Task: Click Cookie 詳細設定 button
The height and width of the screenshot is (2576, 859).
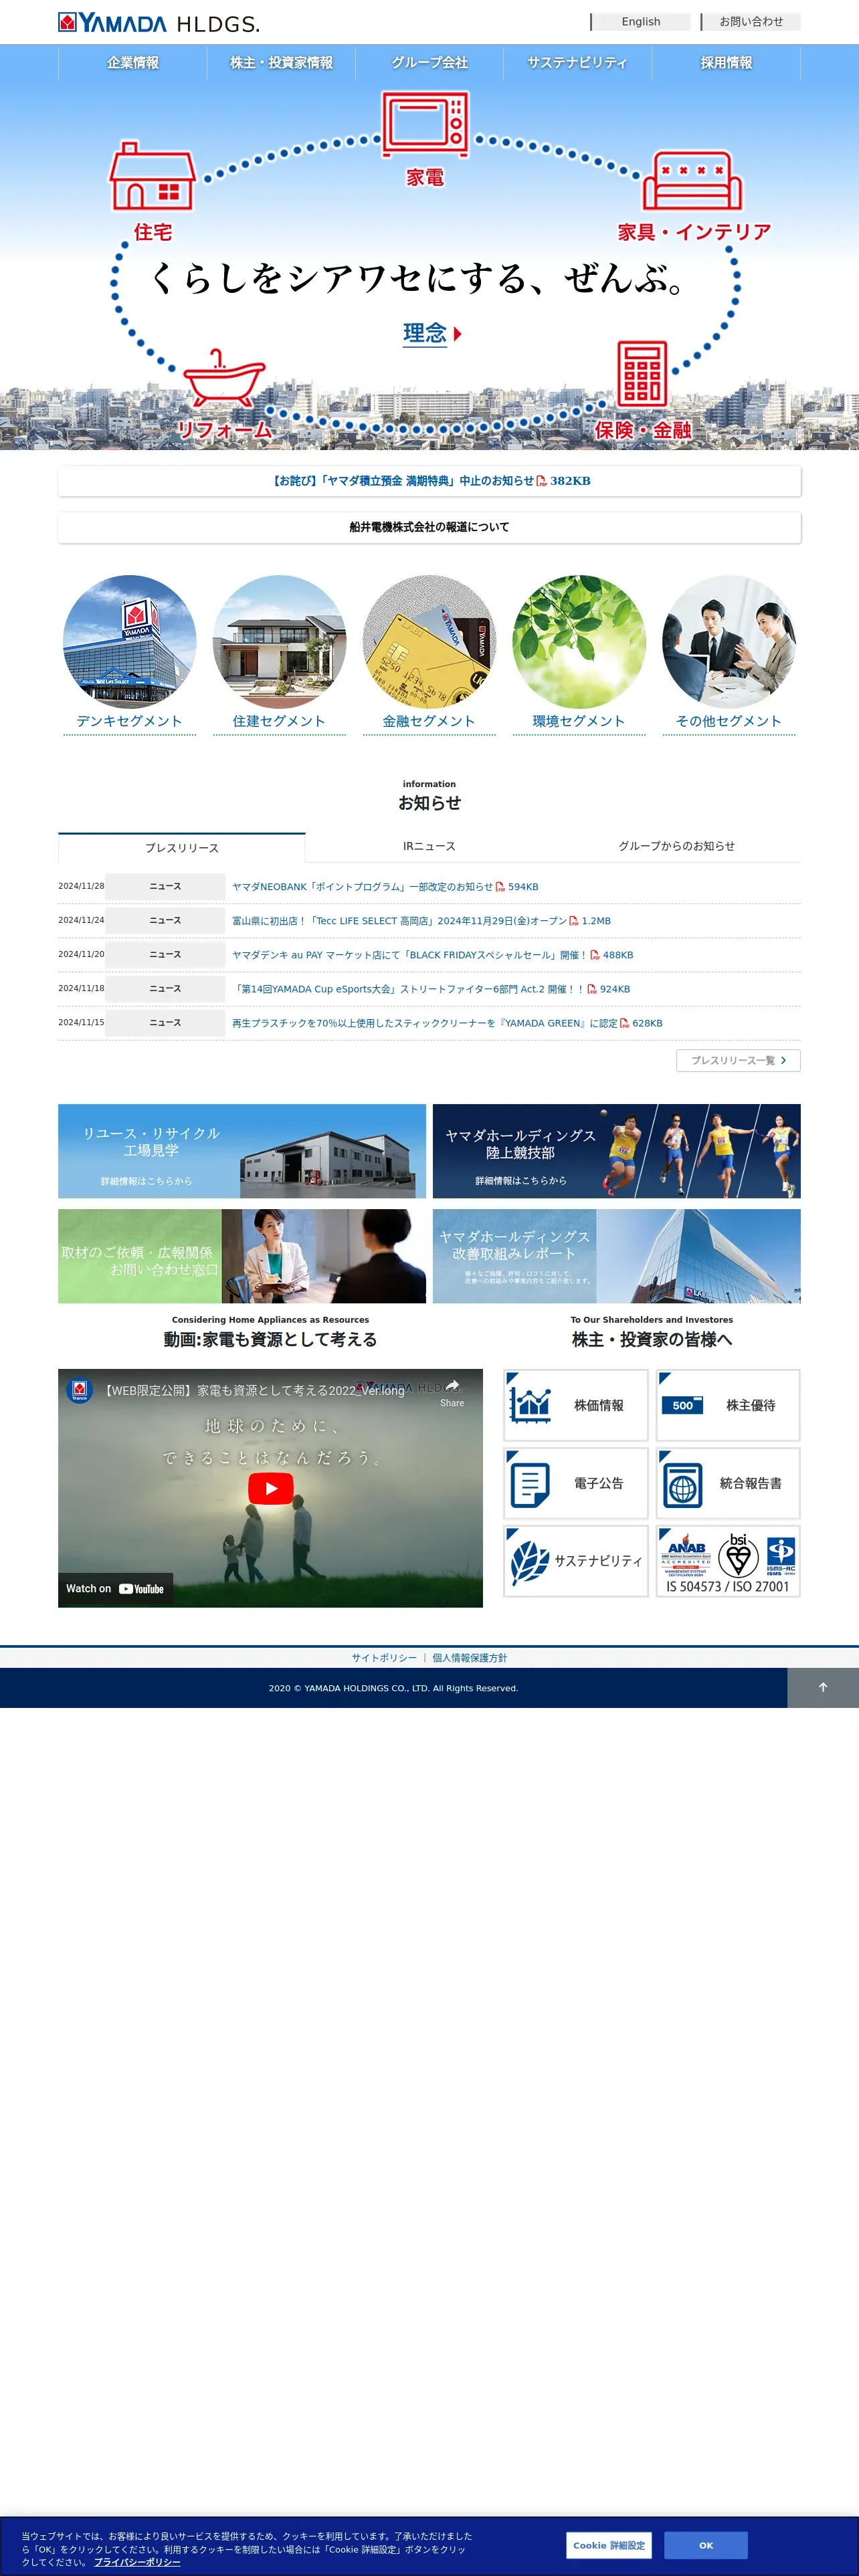Action: pos(609,2545)
